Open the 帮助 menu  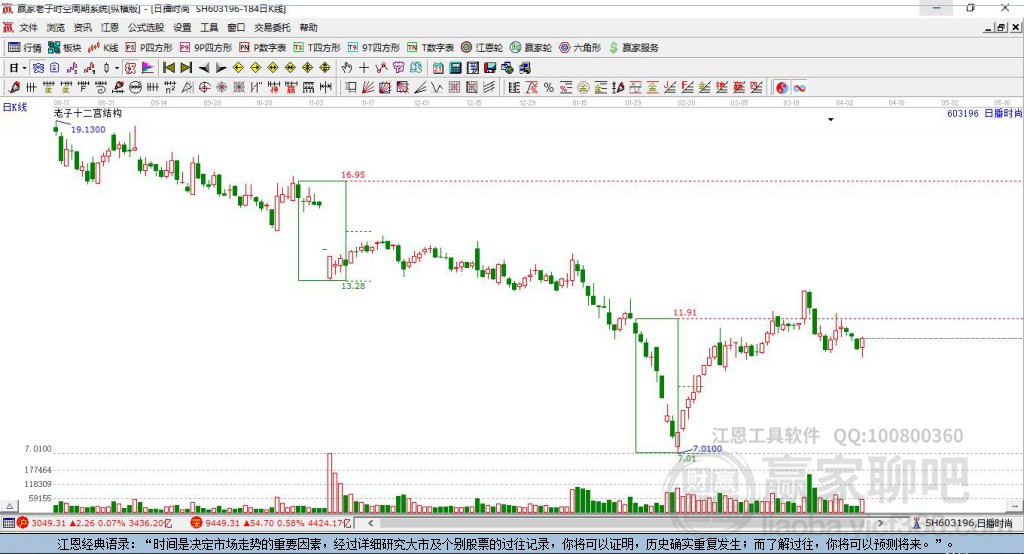[308, 27]
